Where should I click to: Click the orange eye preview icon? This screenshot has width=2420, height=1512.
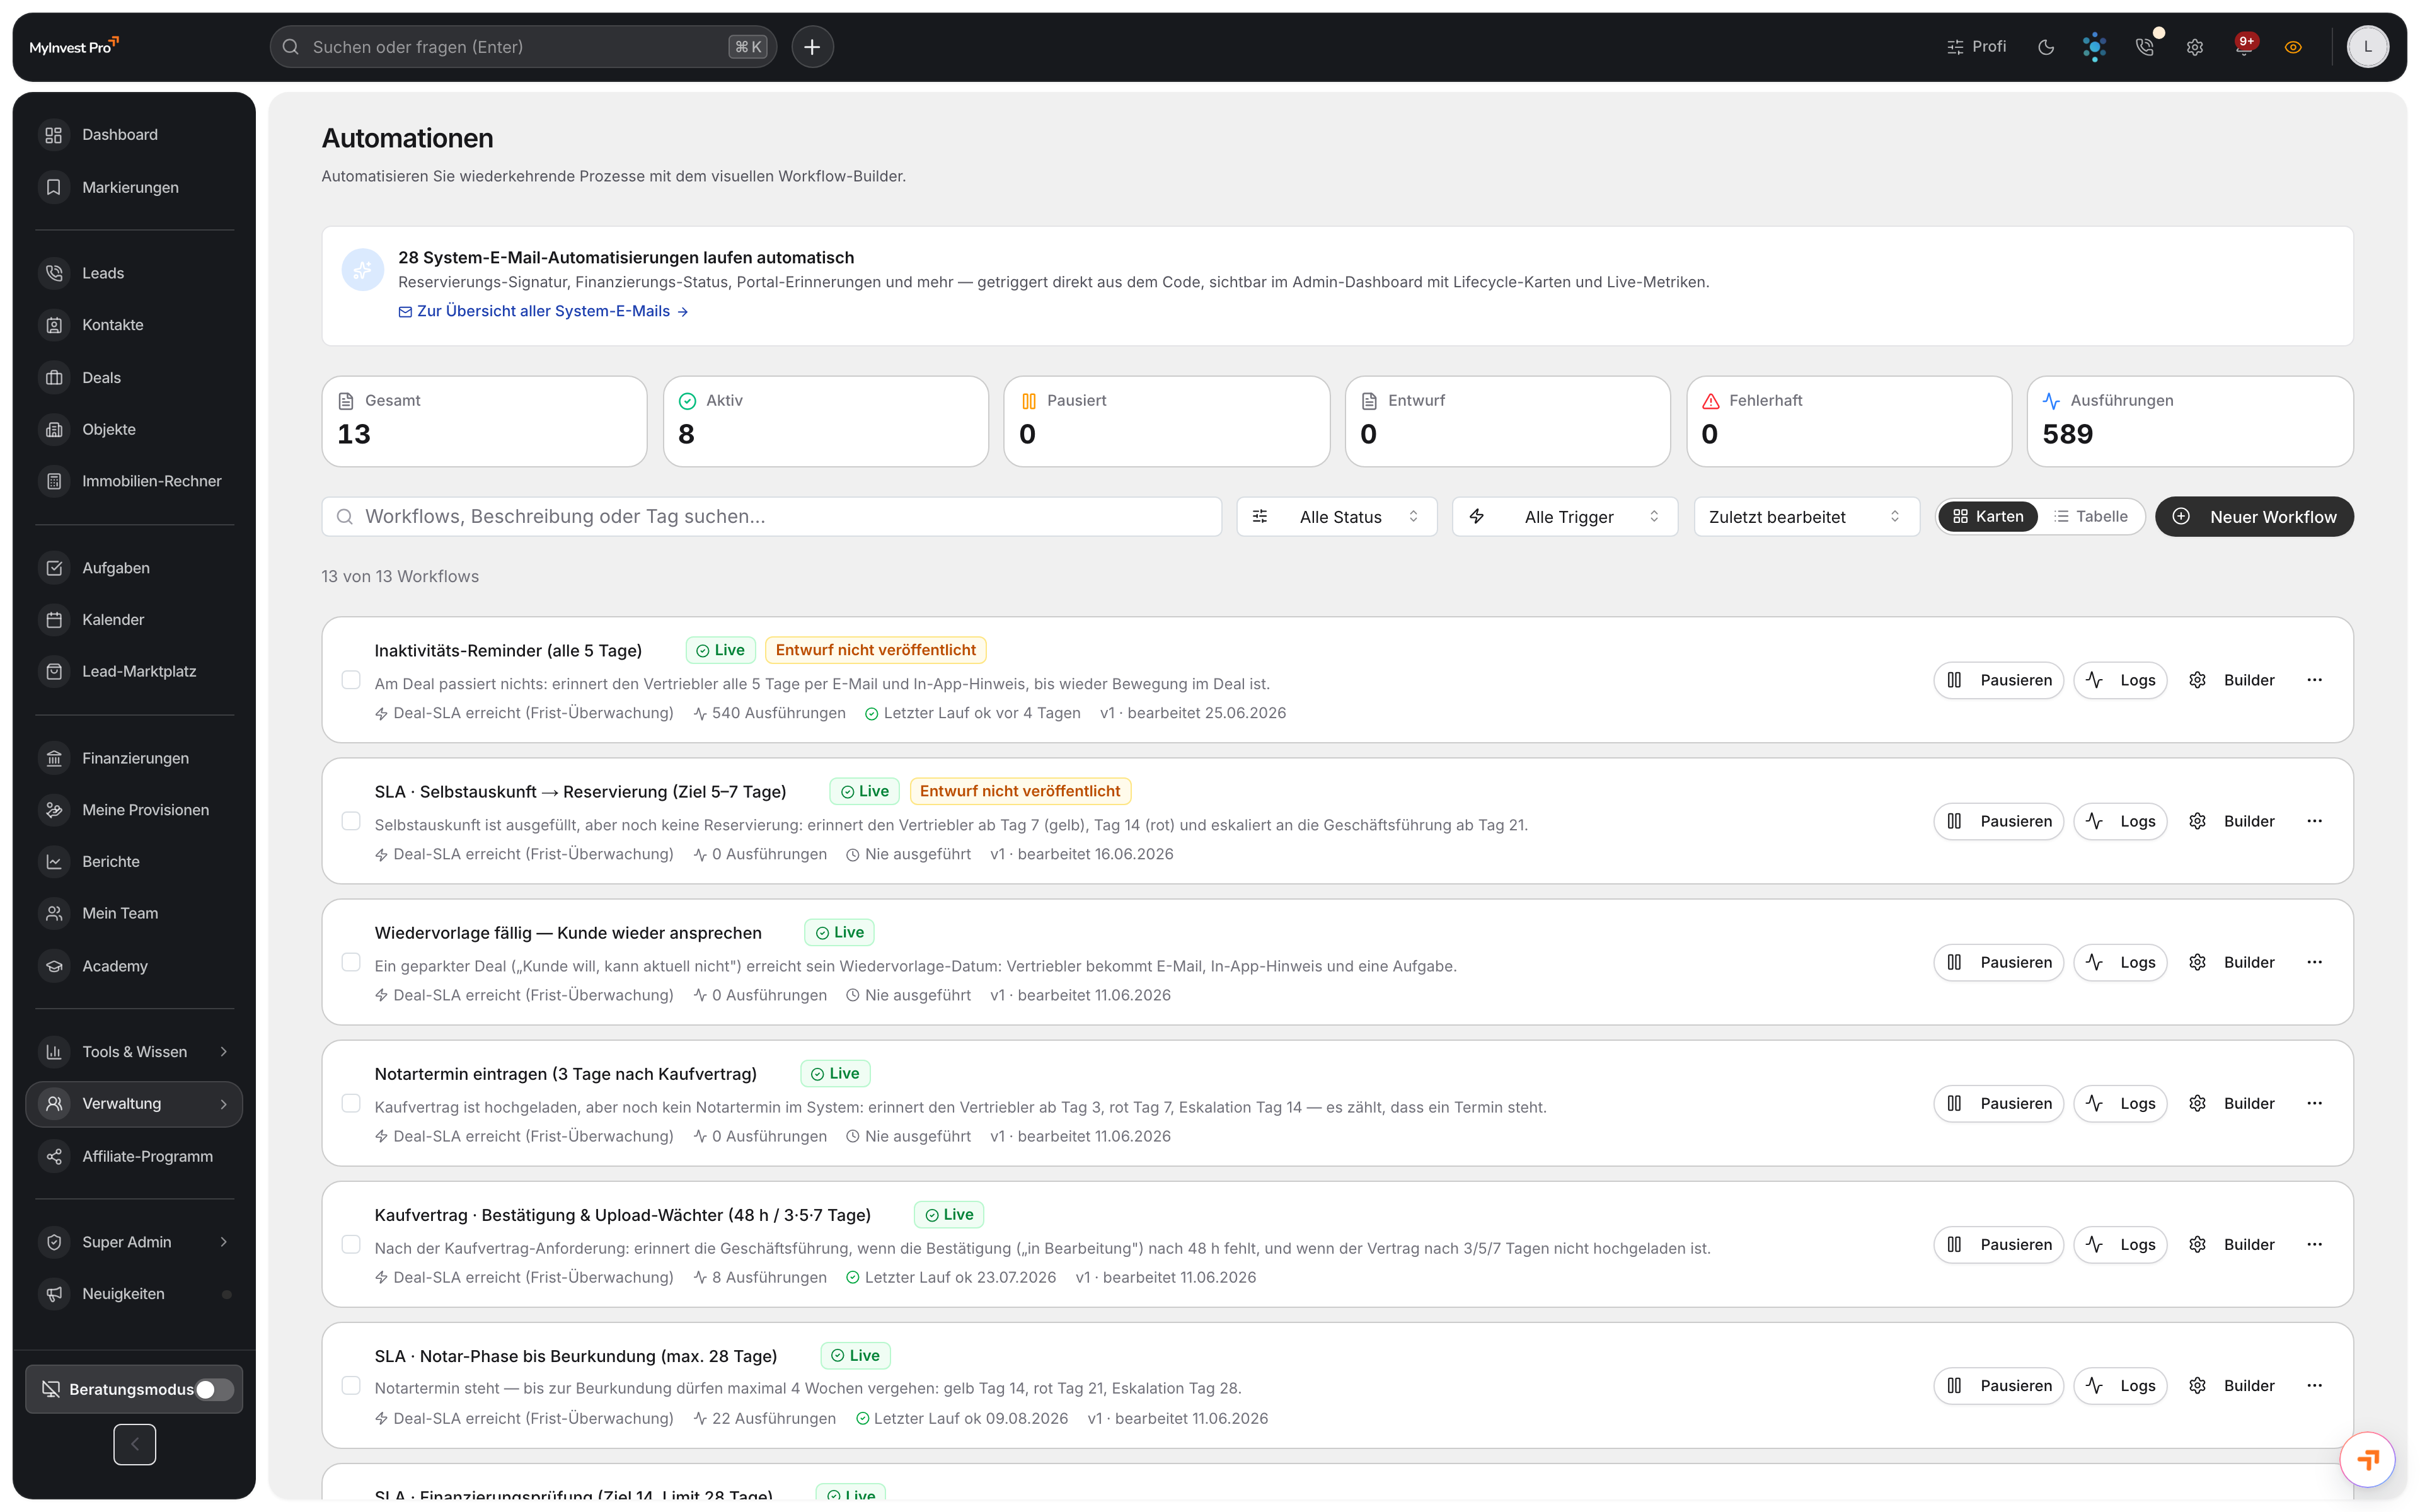pos(2293,47)
